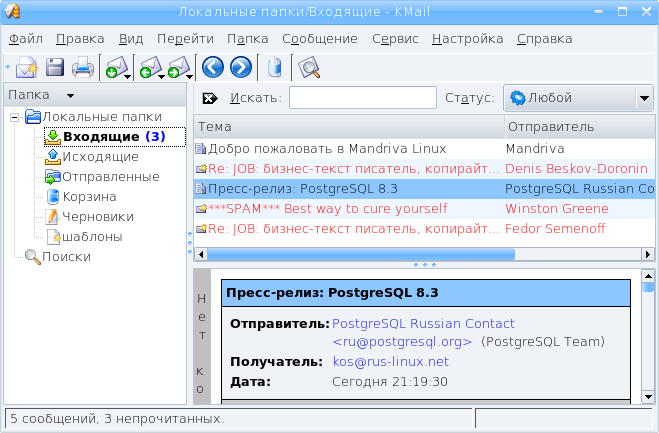Open the Правка menu
659x433 pixels.
tap(80, 39)
